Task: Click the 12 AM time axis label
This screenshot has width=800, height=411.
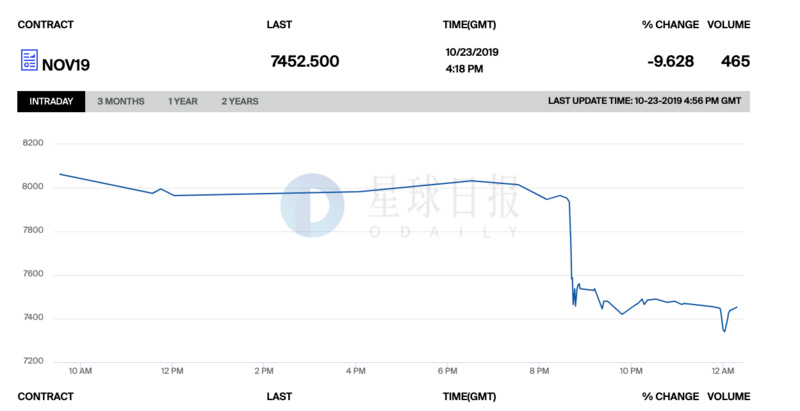Action: coord(723,372)
